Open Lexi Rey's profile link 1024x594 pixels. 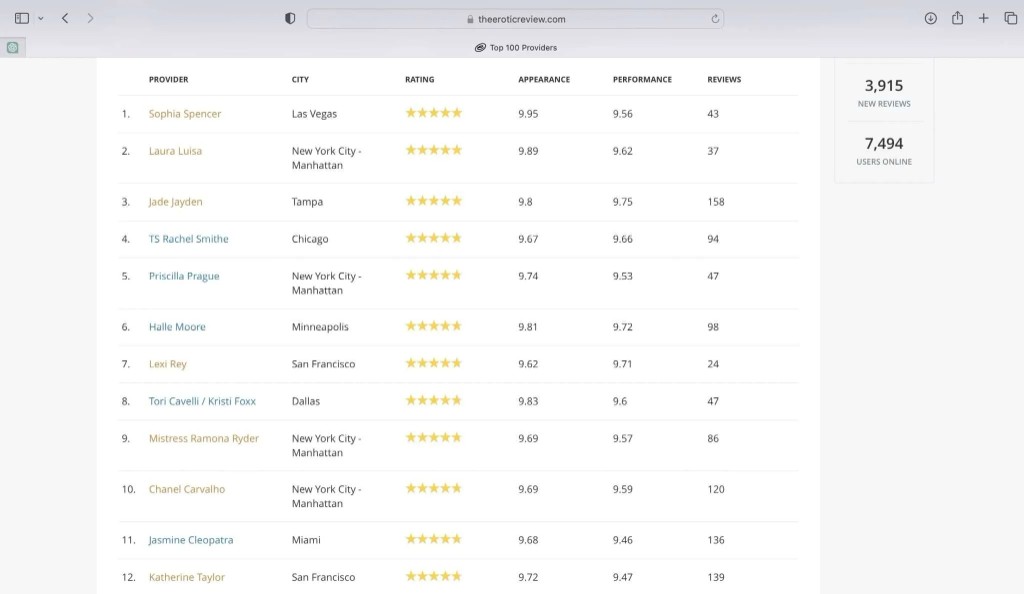(x=167, y=364)
